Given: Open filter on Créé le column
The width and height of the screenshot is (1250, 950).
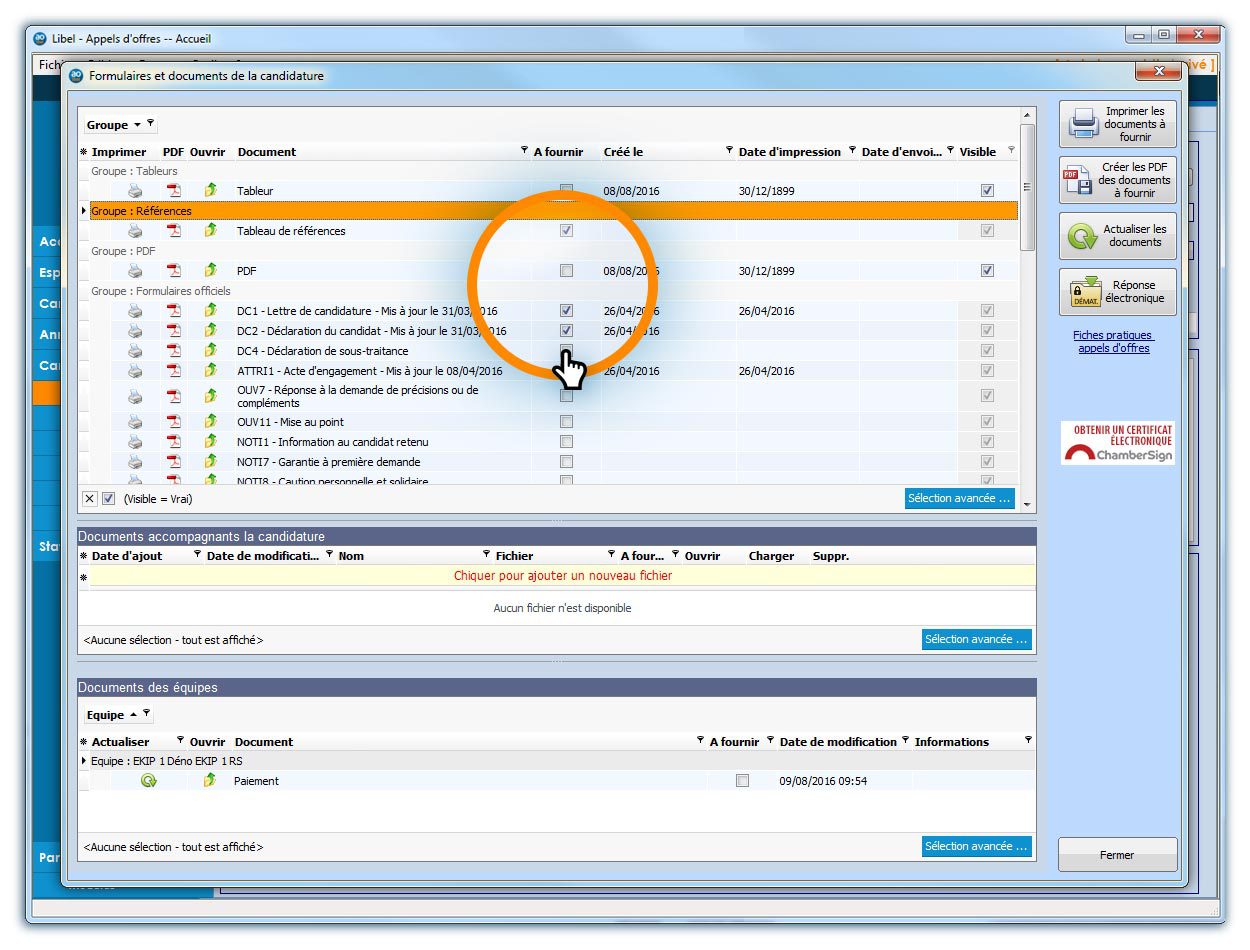Looking at the screenshot, I should pos(729,151).
